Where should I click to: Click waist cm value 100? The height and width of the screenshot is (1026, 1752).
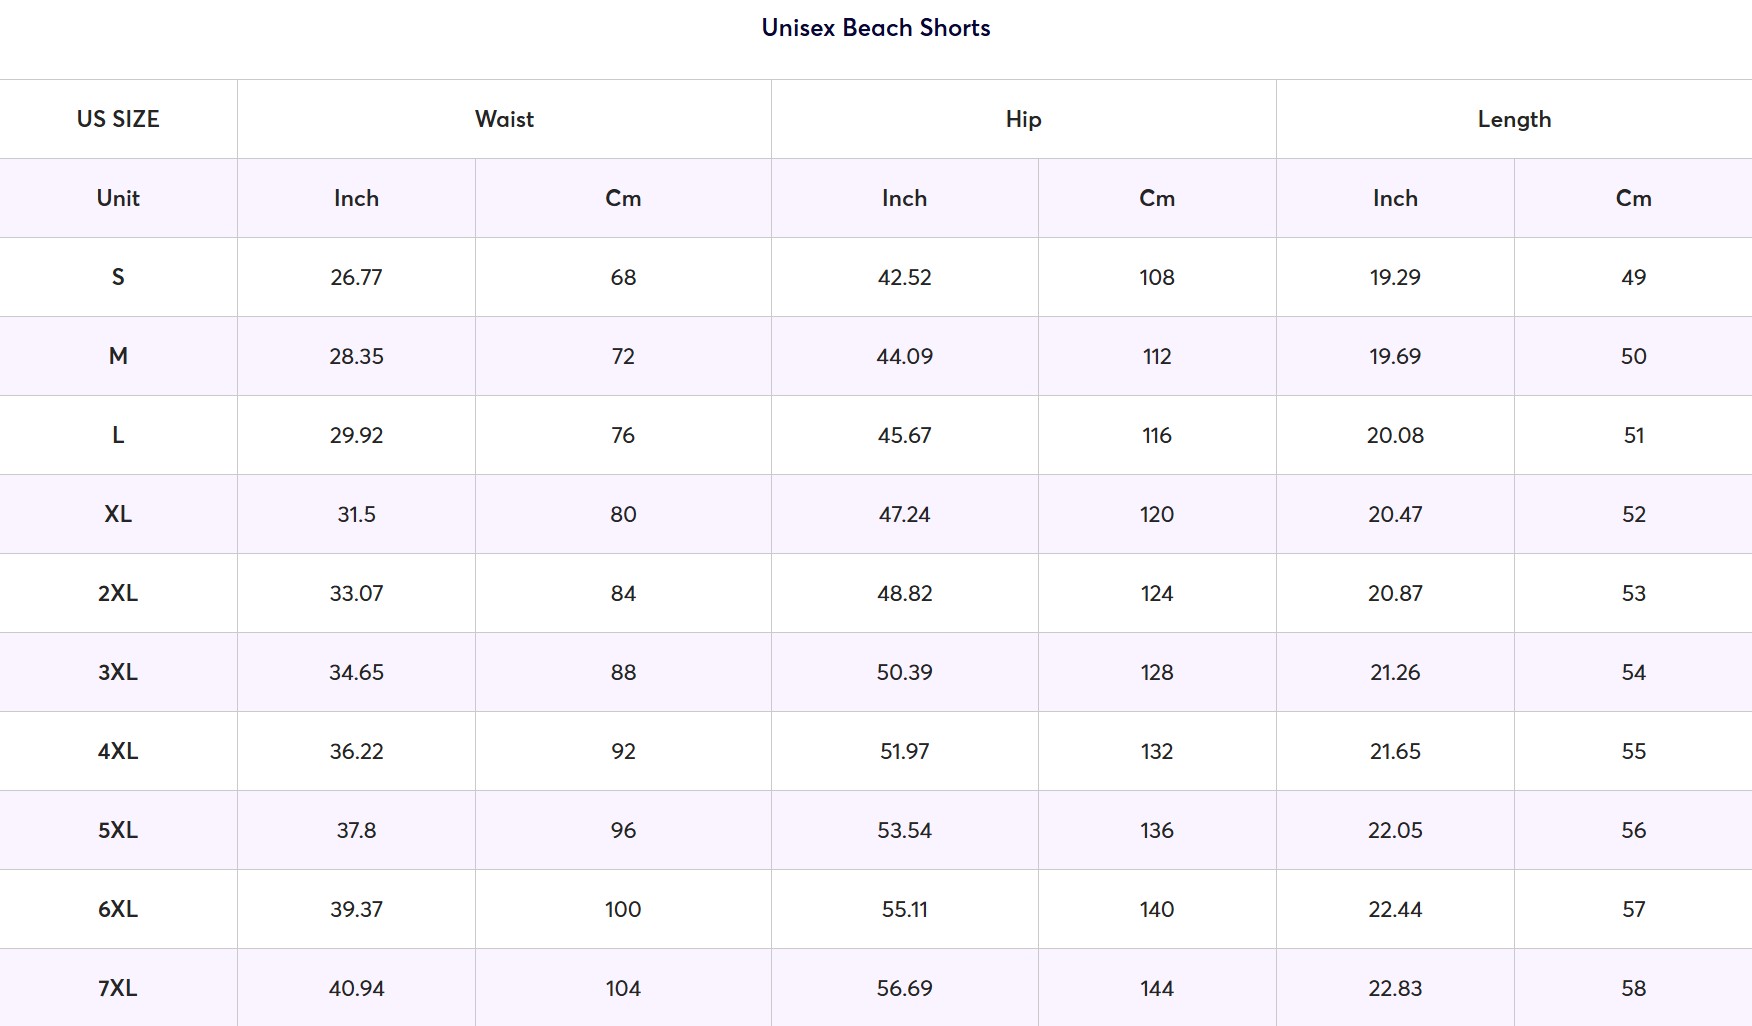(623, 909)
